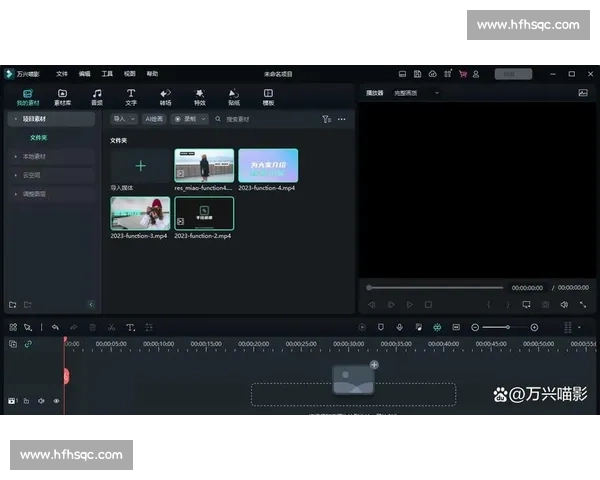
Task: Open the 模板 templates tab
Action: 268,97
